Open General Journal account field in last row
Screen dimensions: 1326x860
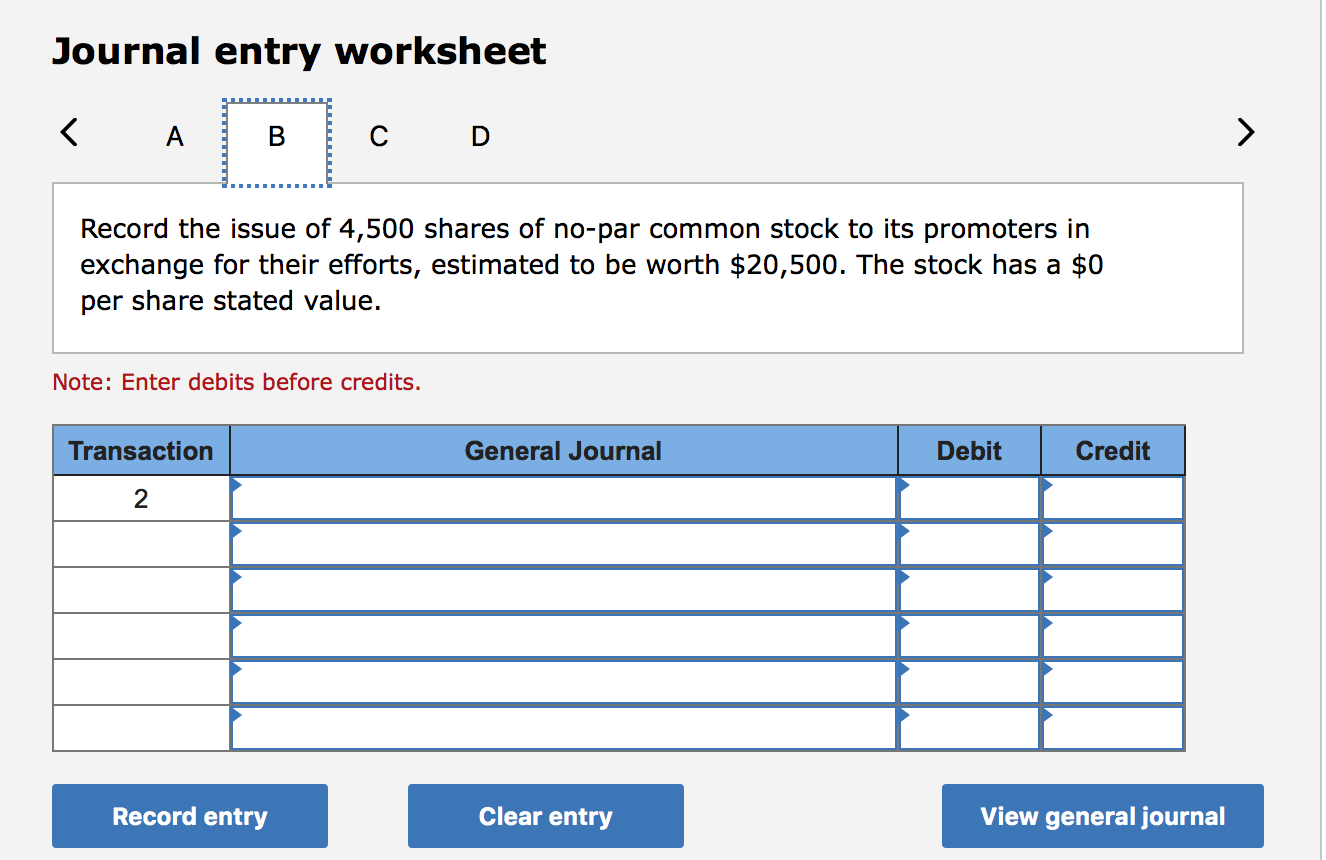564,728
